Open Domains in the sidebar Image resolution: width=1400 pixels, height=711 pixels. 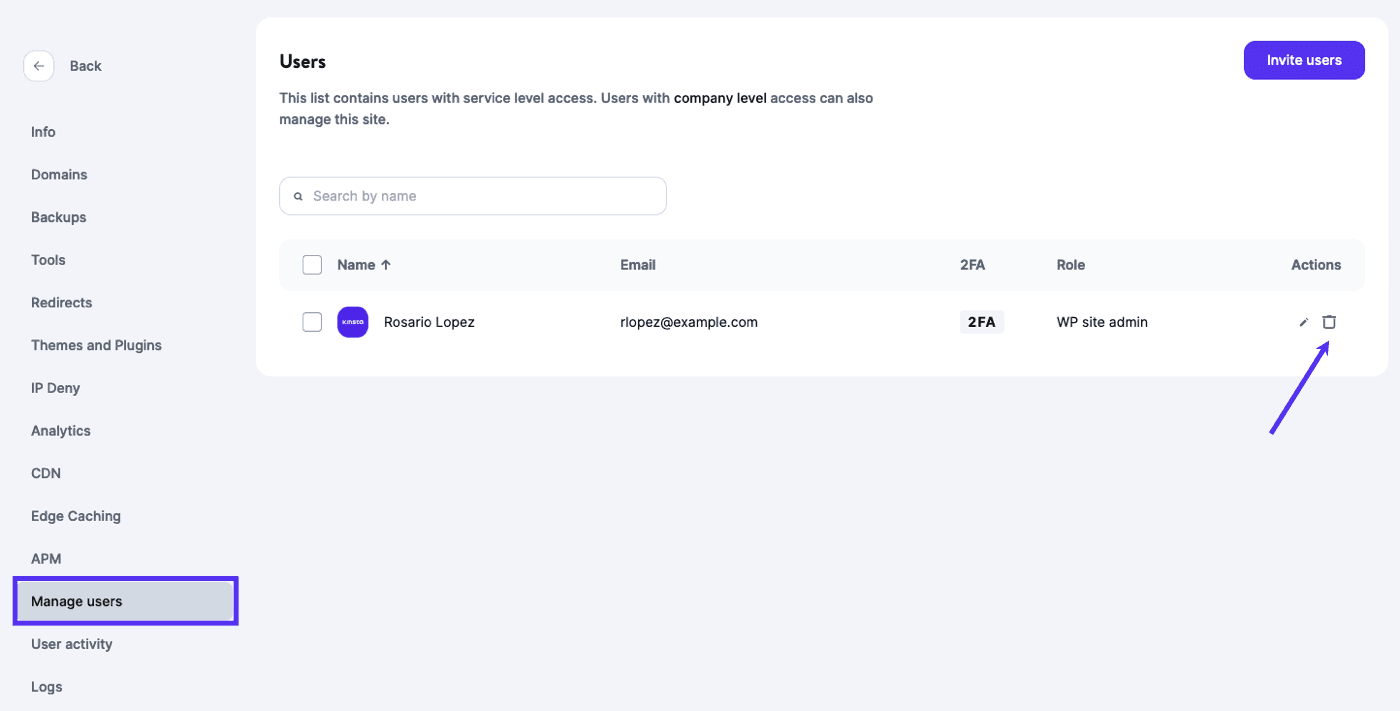point(58,174)
